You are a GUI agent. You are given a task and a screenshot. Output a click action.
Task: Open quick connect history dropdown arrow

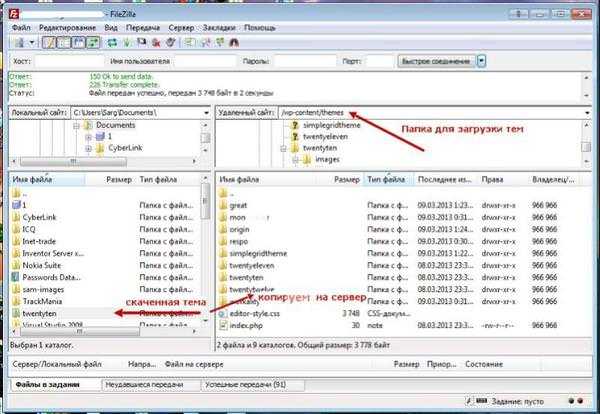click(x=481, y=61)
